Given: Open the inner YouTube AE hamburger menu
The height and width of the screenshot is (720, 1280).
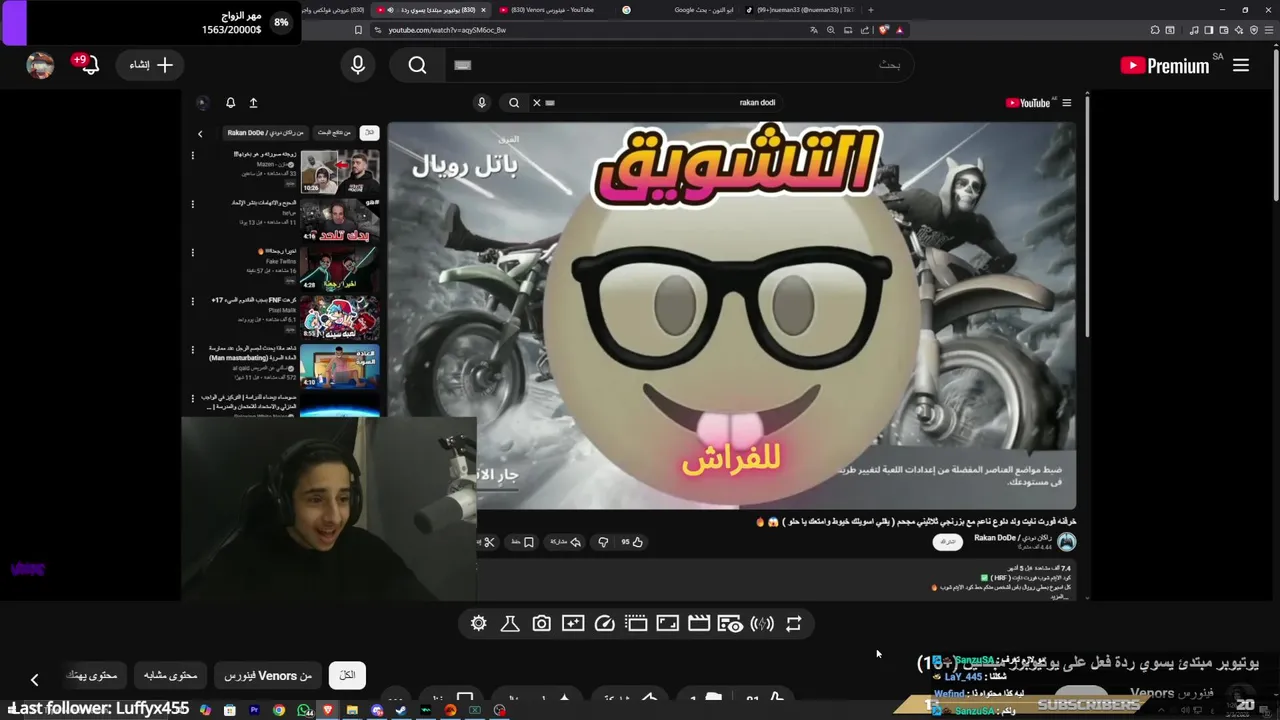Looking at the screenshot, I should [1066, 103].
